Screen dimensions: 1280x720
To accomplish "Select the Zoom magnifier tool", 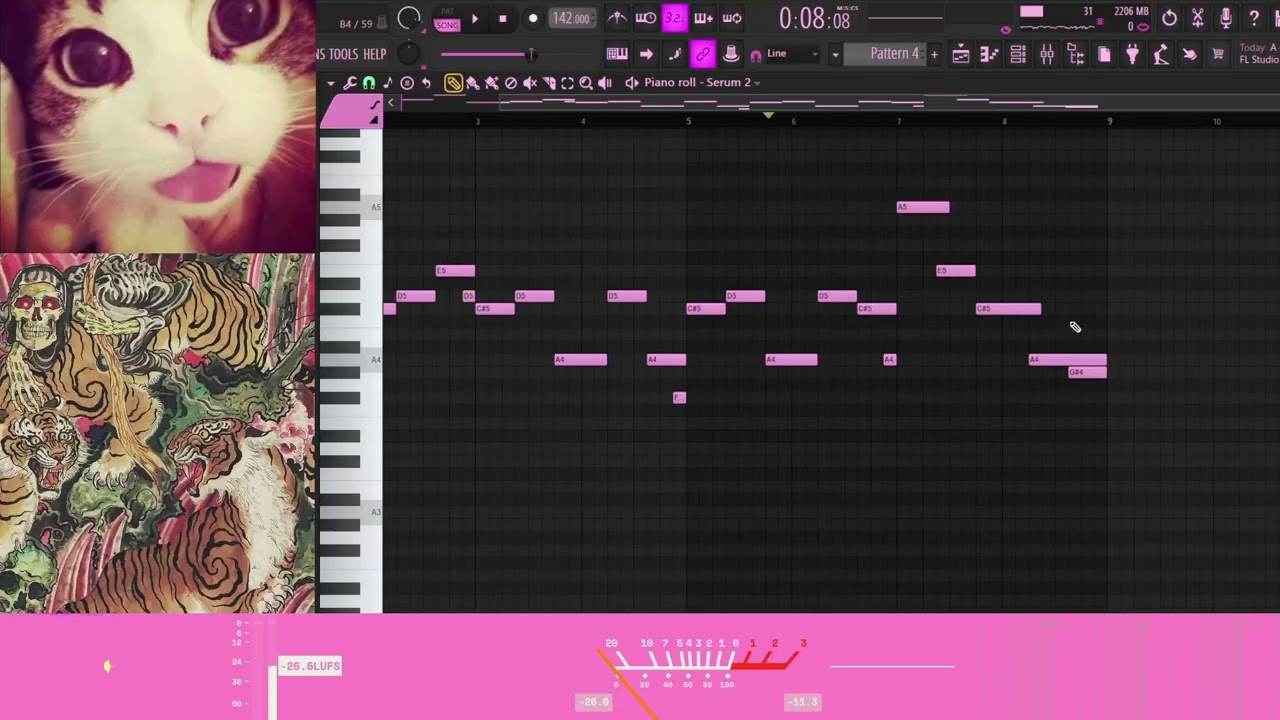I will pyautogui.click(x=586, y=83).
